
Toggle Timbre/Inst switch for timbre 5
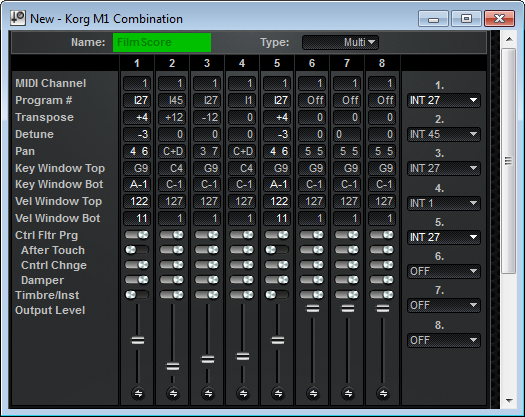point(277,295)
